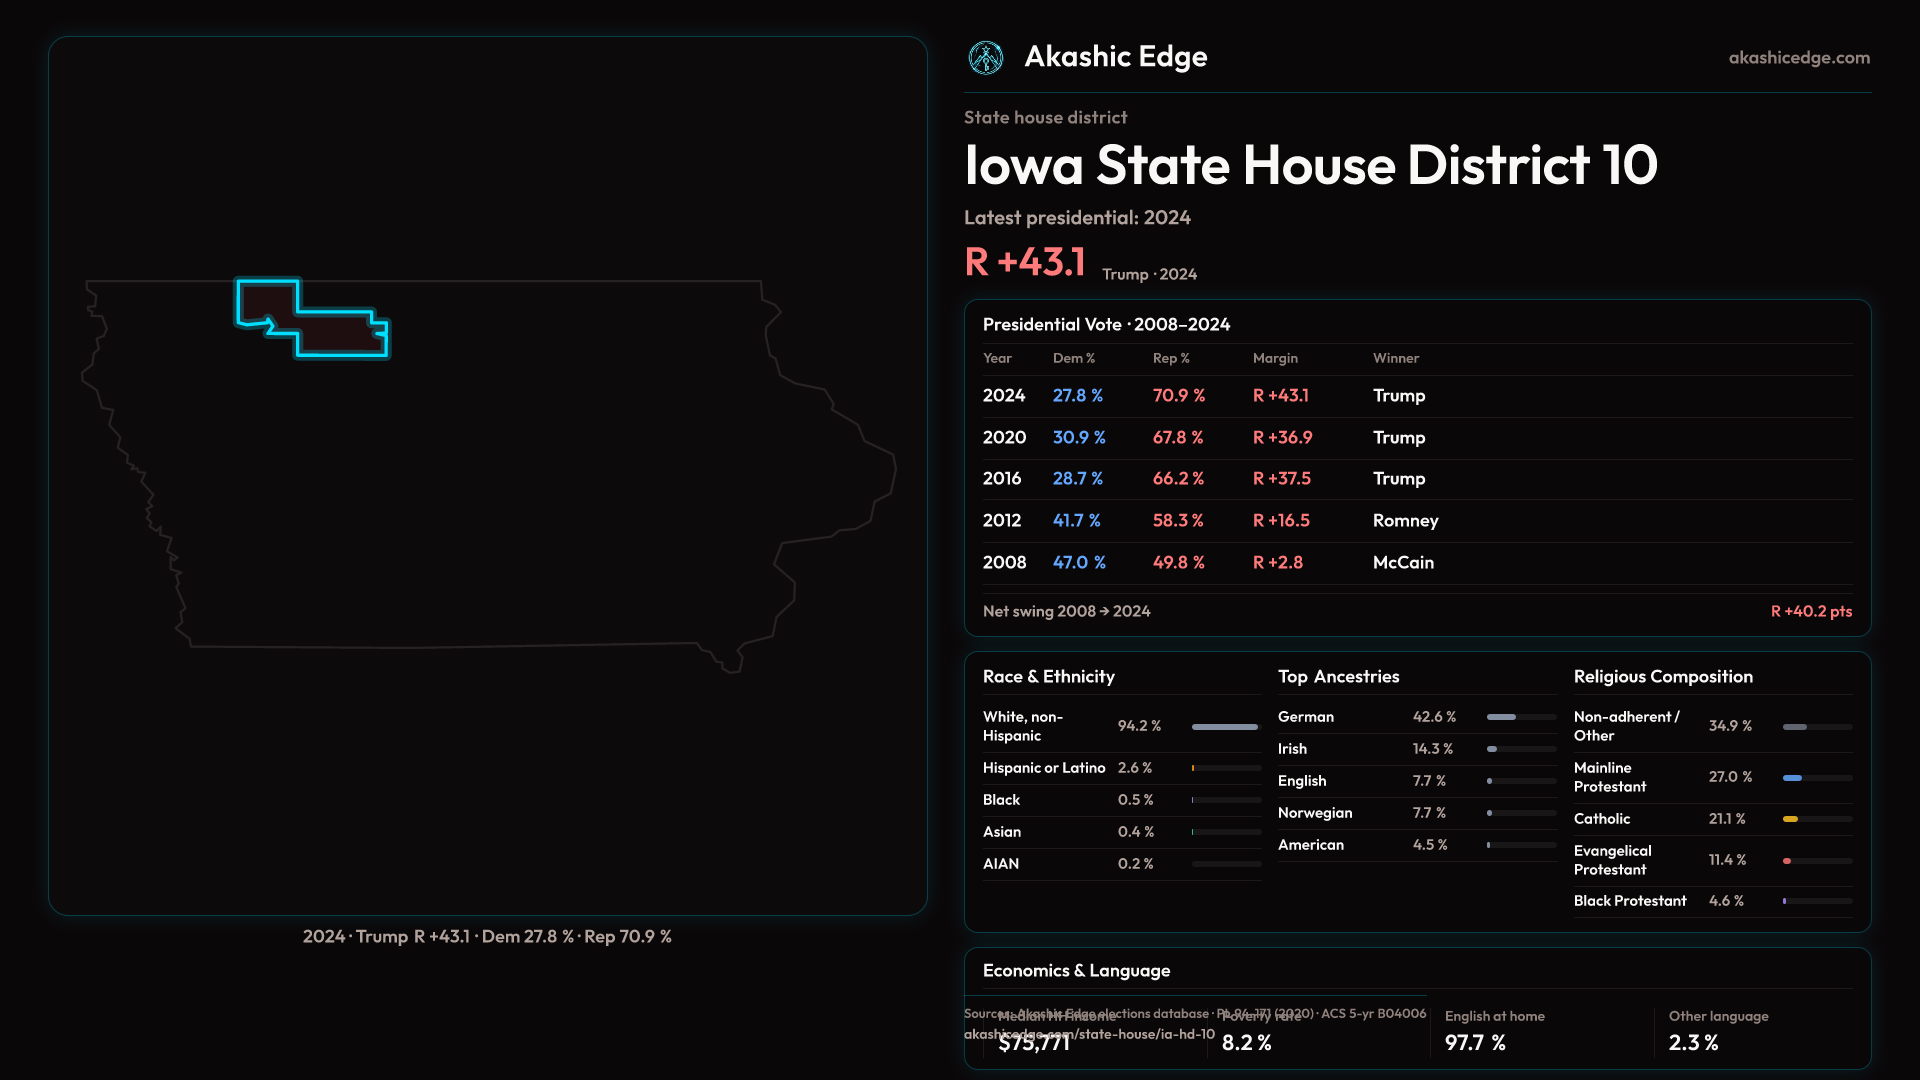Click the White non-Hispanic percentage bar
Screen dimensions: 1920x1080
click(x=1224, y=727)
